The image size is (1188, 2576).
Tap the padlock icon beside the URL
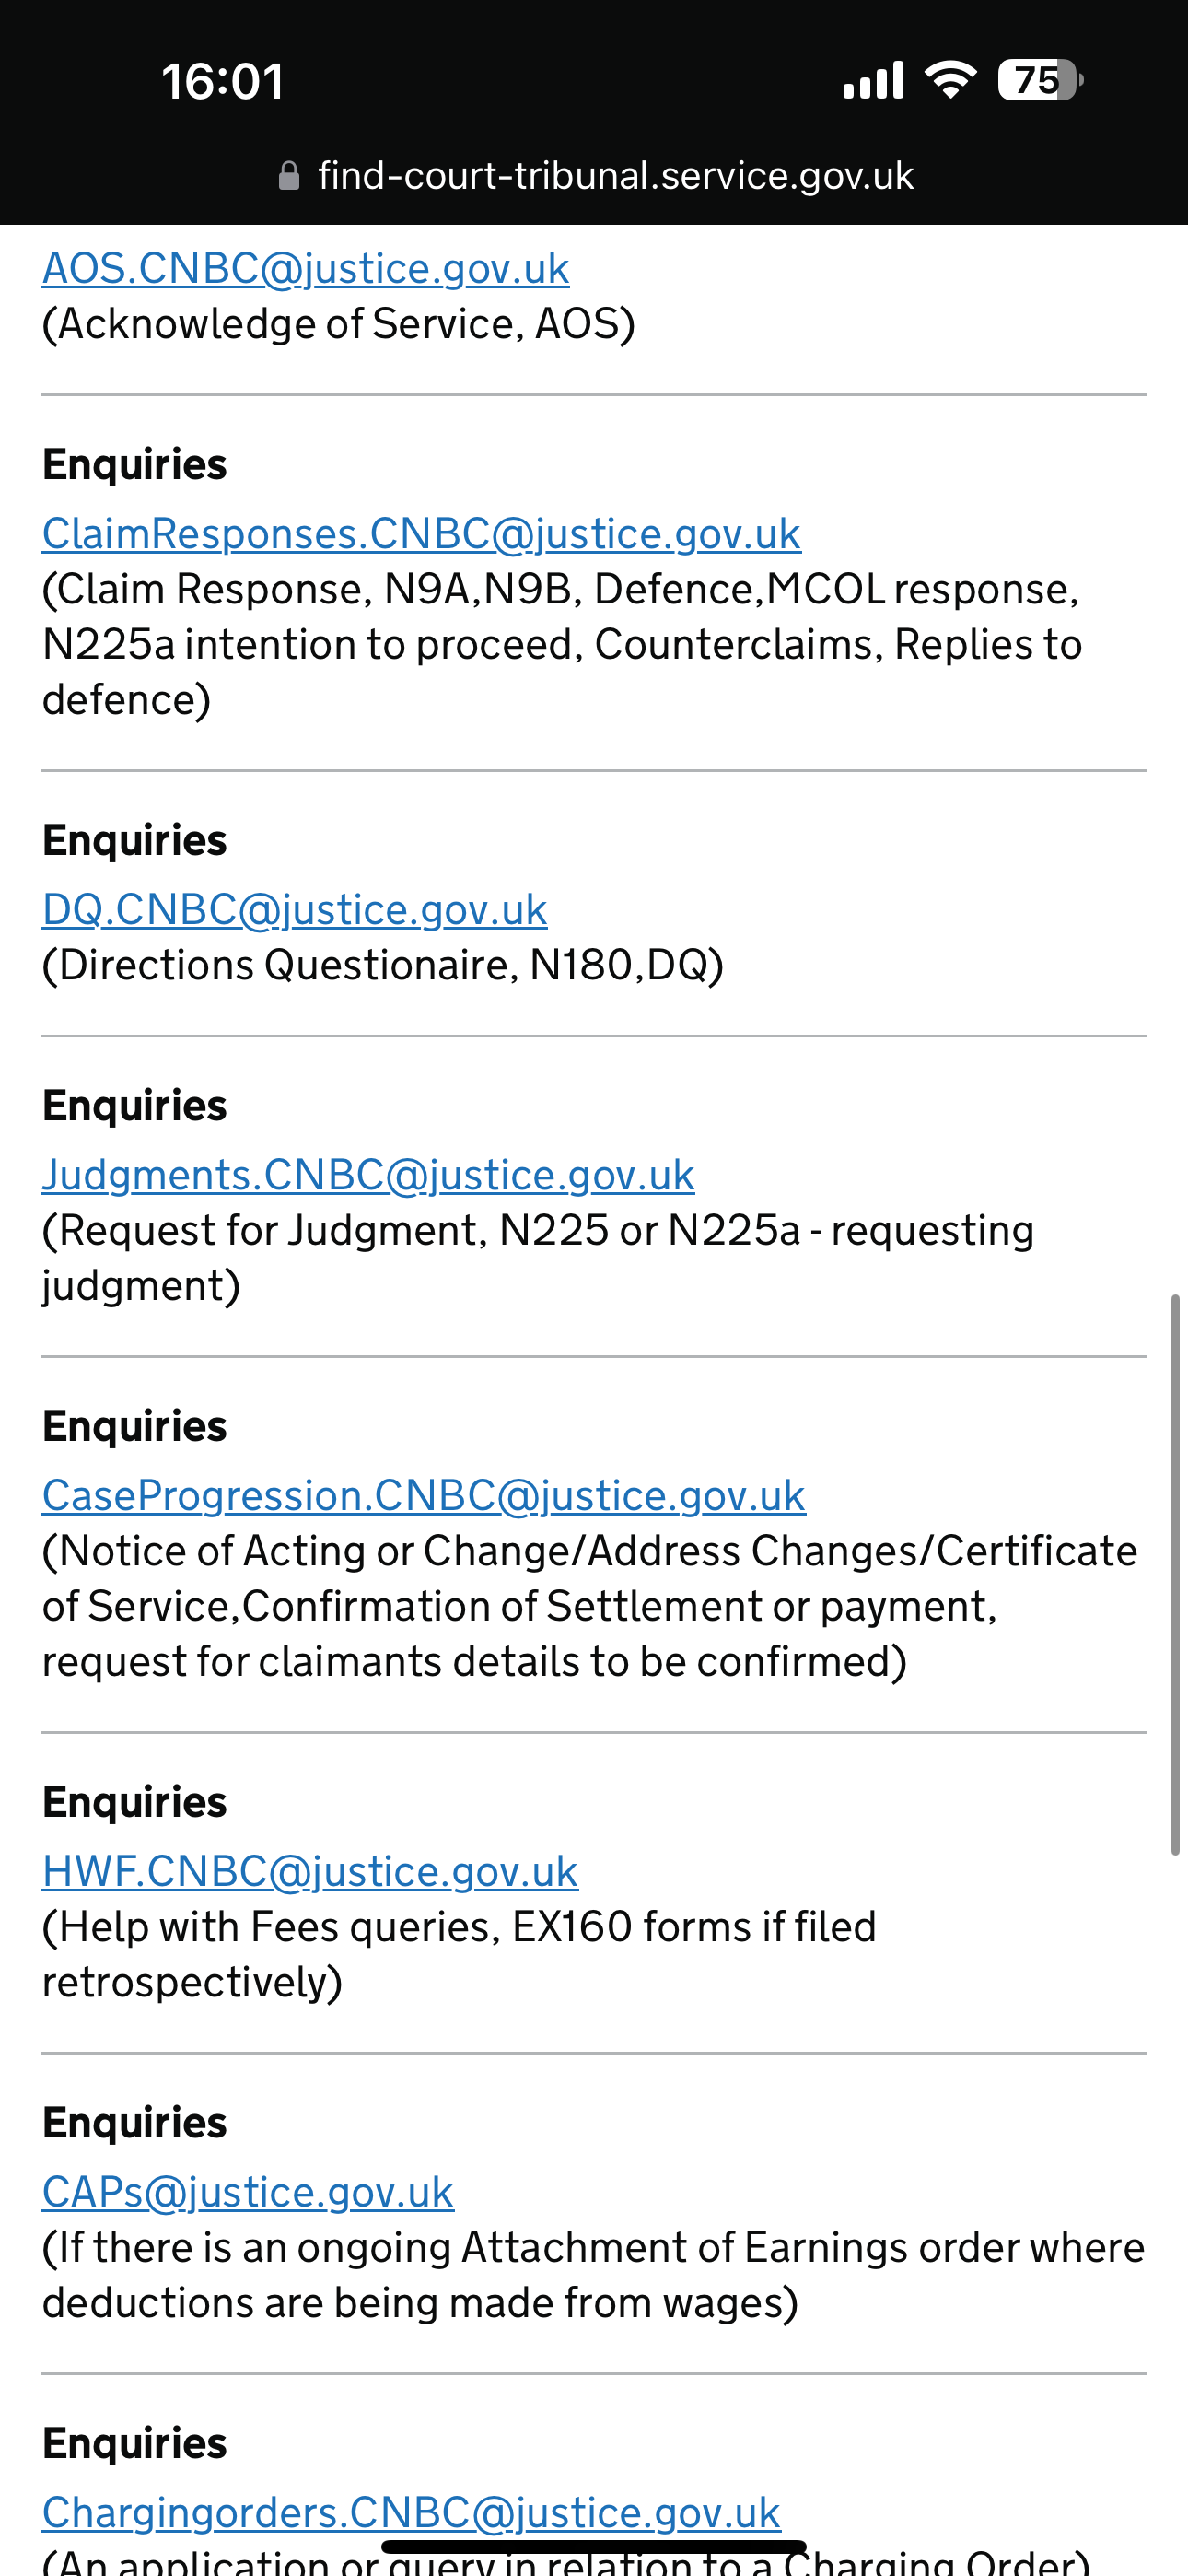(x=289, y=176)
